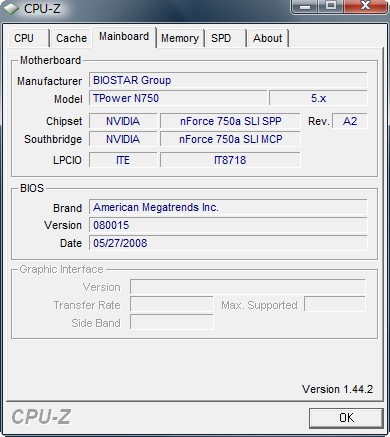Switch to the CPU tab
Image resolution: width=390 pixels, height=437 pixels.
point(28,38)
